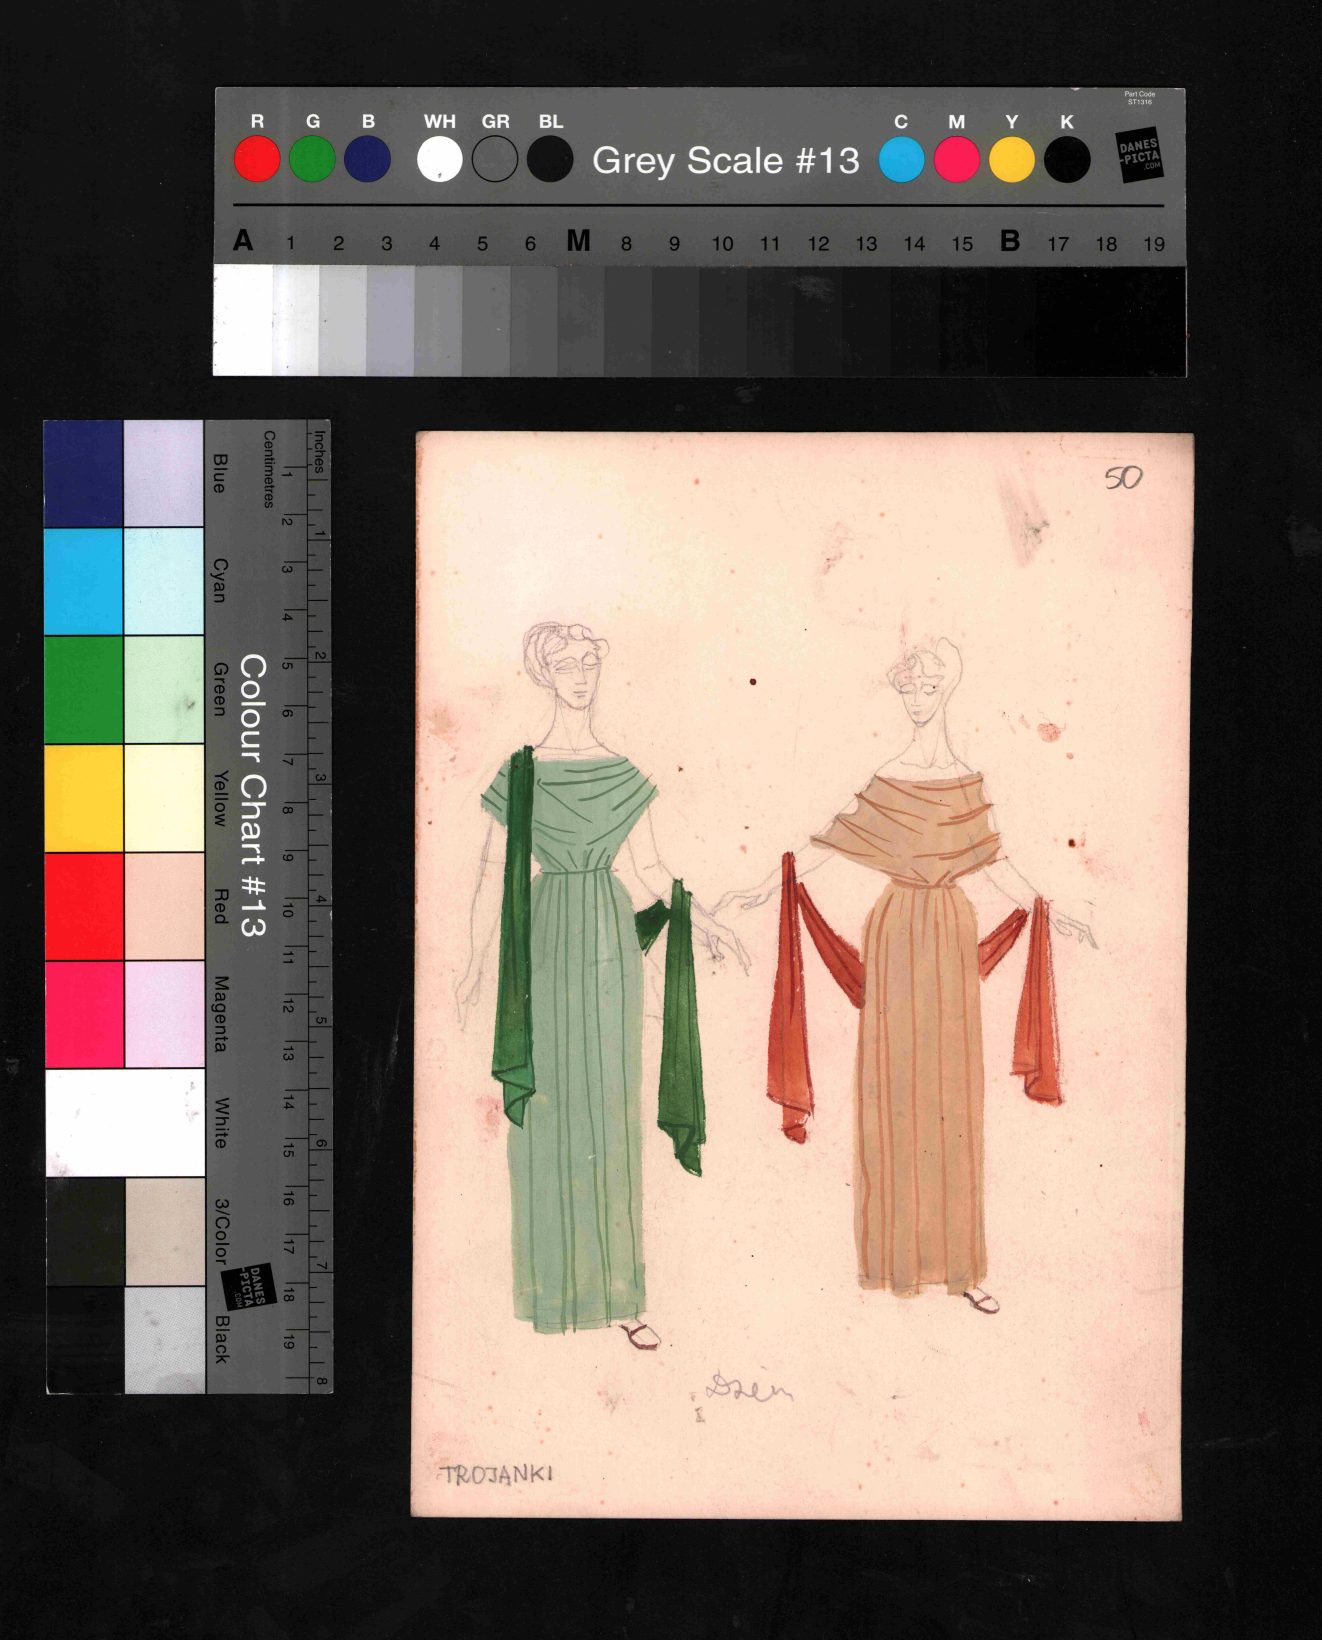
Task: Select the saturated yellow swatch on colour chart
Action: point(84,798)
